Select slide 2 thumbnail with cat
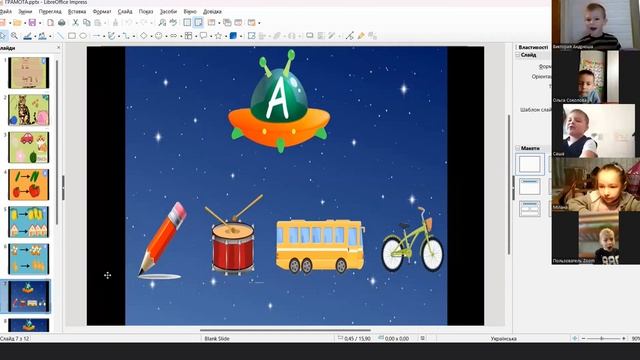640x360 pixels. (29, 110)
